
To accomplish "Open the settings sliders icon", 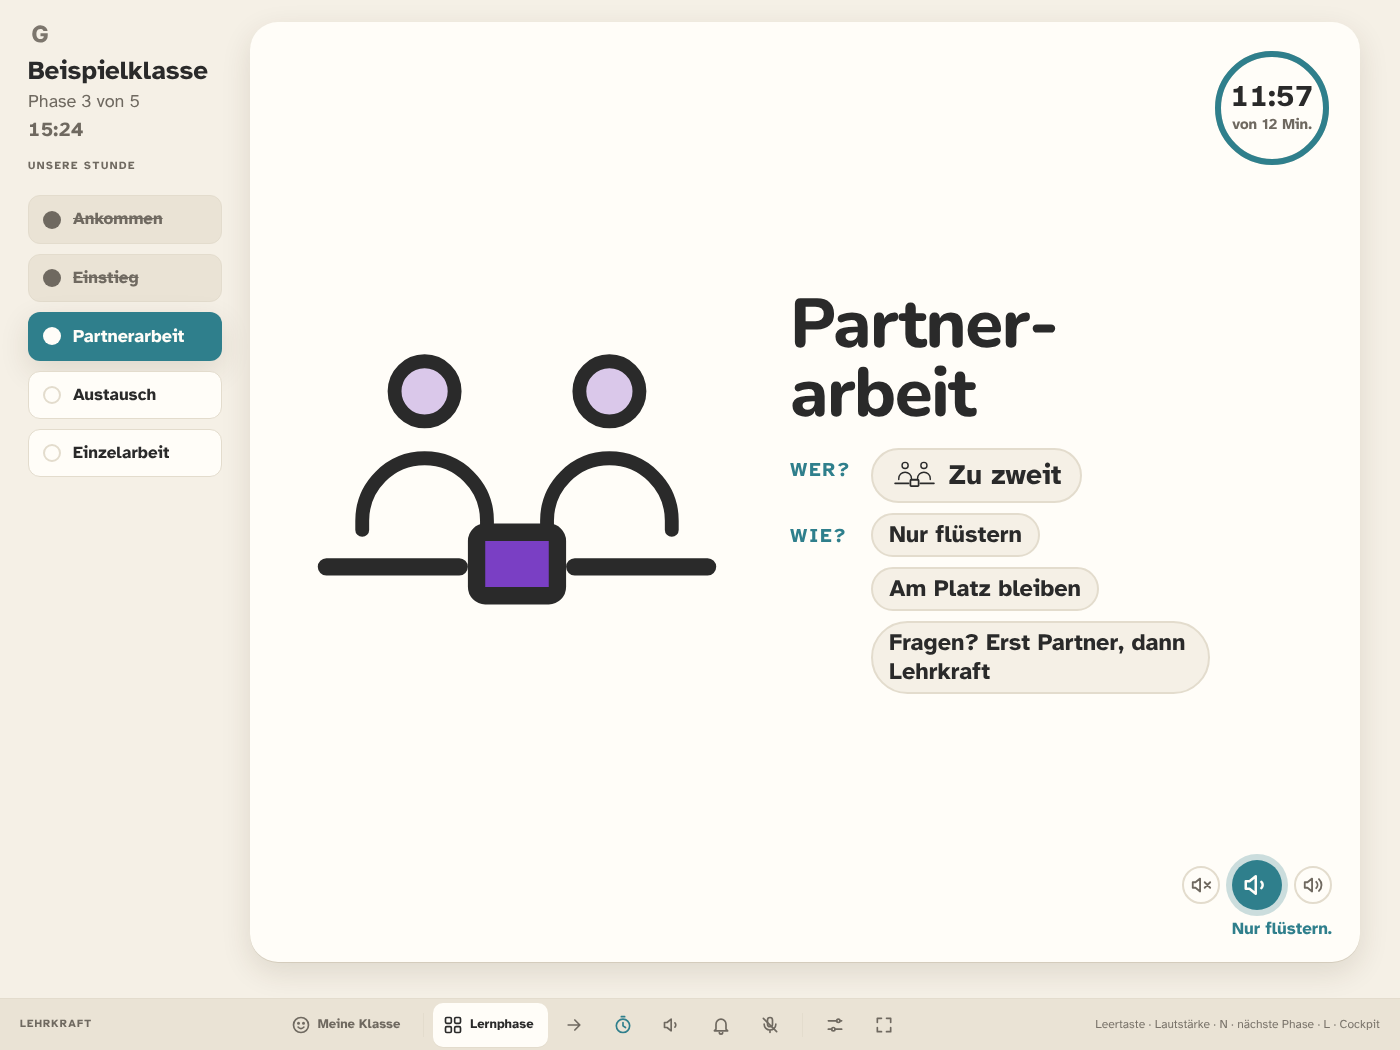I will (835, 1025).
